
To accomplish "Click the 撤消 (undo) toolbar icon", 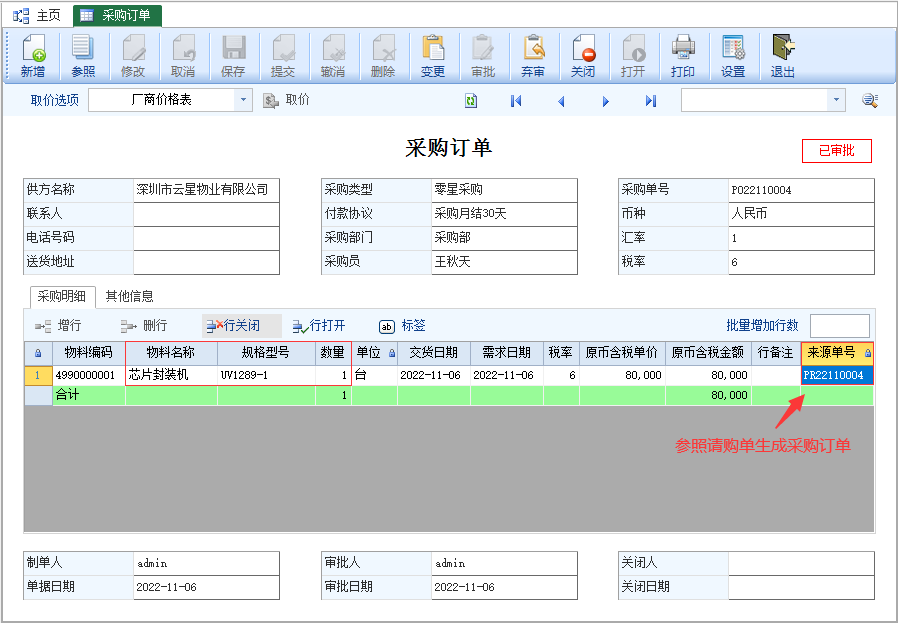I will (x=333, y=56).
